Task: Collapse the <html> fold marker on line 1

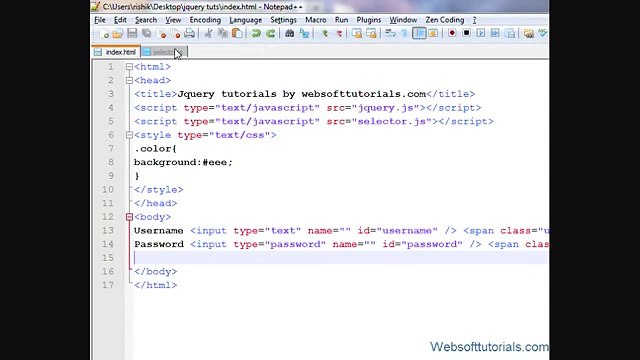Action: pyautogui.click(x=129, y=67)
